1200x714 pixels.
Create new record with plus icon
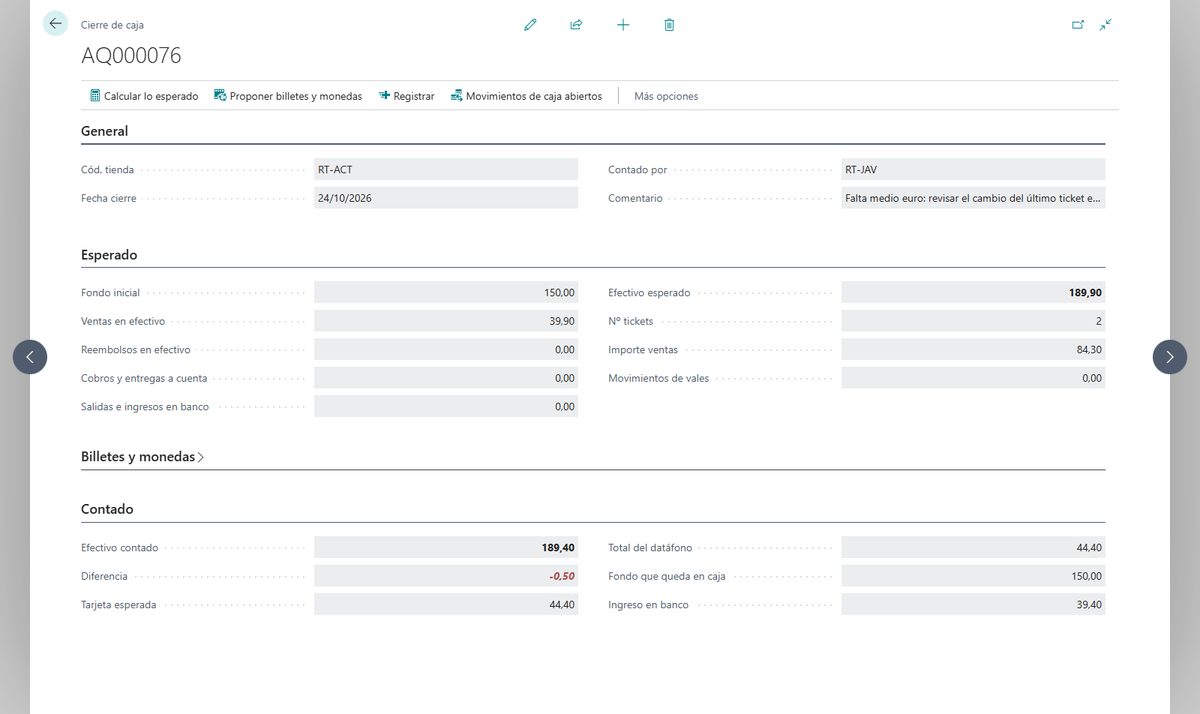point(623,25)
